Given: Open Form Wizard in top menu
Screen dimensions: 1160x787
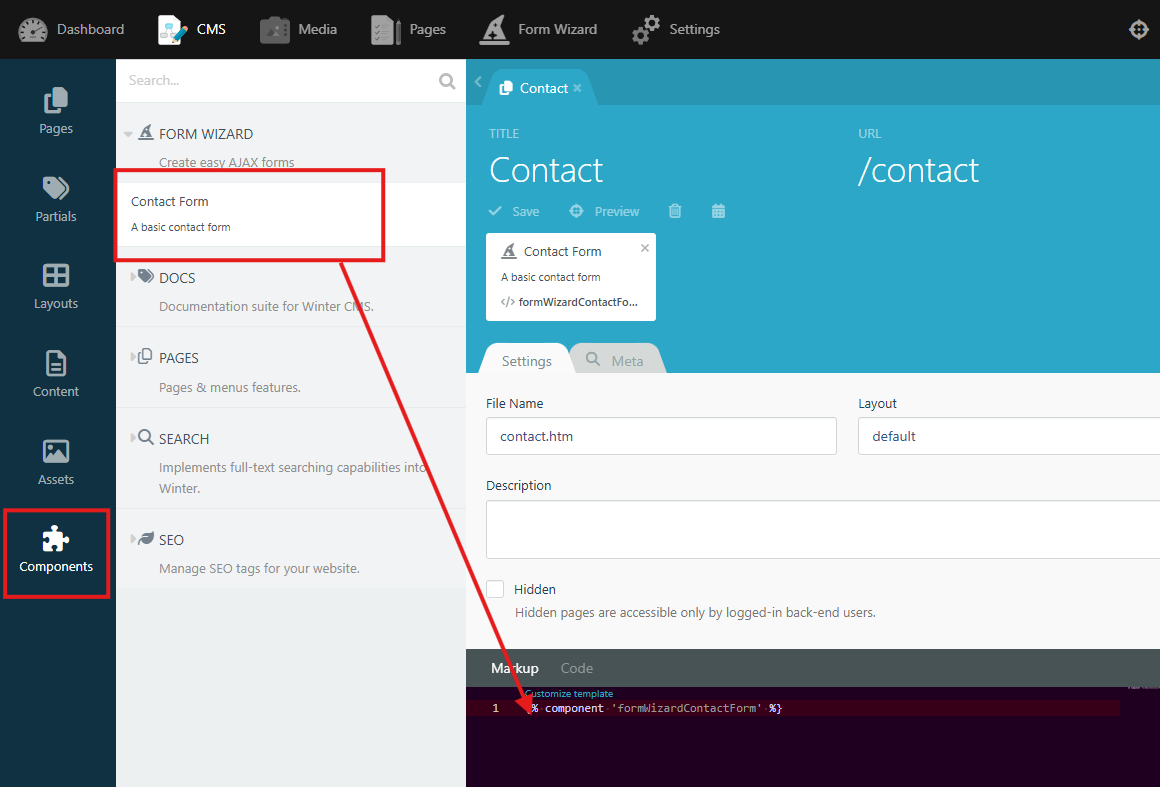Looking at the screenshot, I should pos(539,29).
